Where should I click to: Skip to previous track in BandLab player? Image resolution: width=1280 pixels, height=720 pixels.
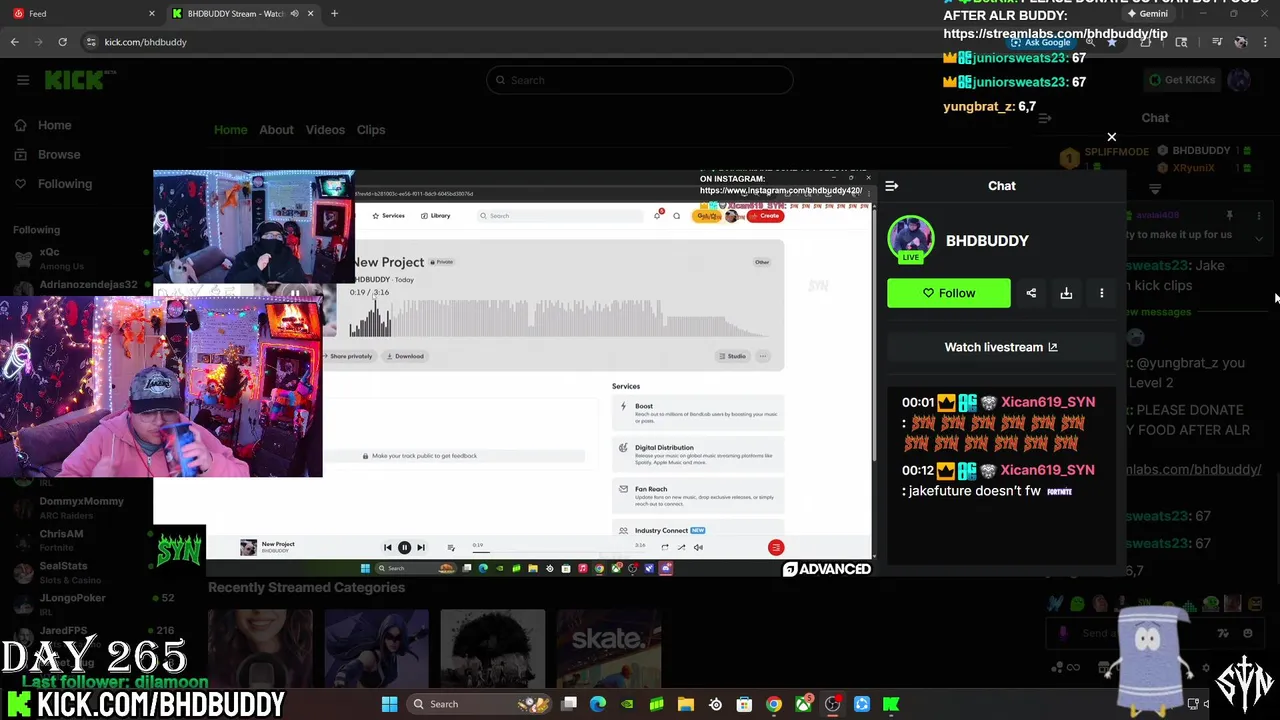(x=388, y=548)
